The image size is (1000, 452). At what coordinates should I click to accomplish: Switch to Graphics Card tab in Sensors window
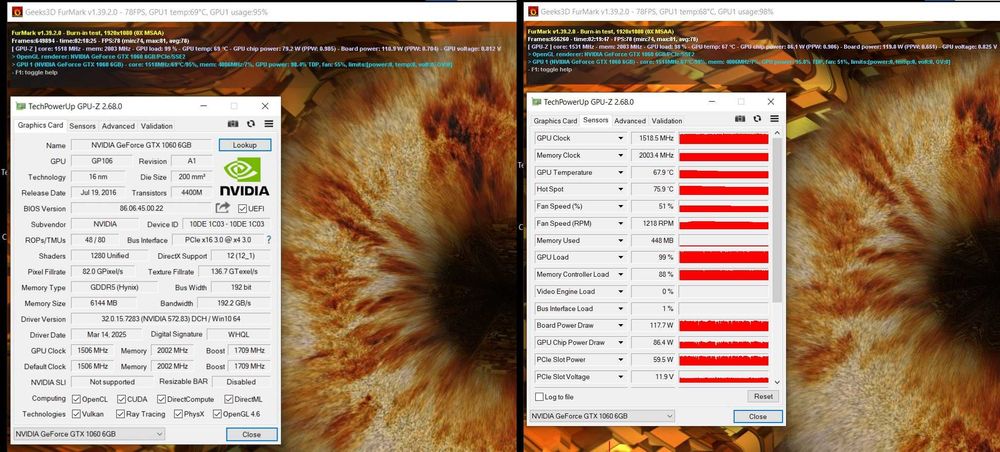click(x=555, y=120)
